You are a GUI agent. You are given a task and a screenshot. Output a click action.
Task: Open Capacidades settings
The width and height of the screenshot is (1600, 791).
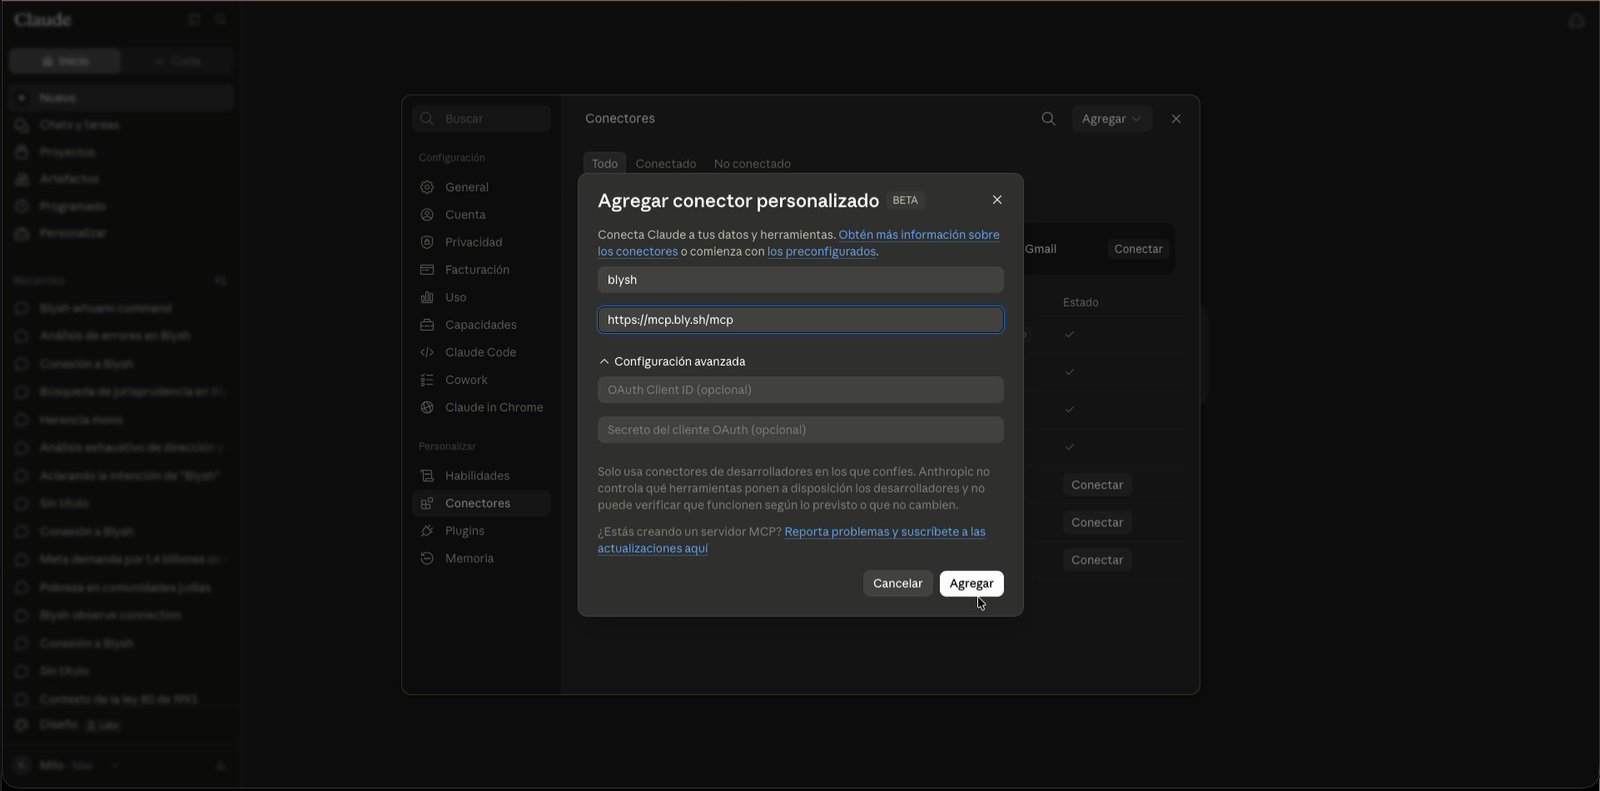click(x=482, y=325)
